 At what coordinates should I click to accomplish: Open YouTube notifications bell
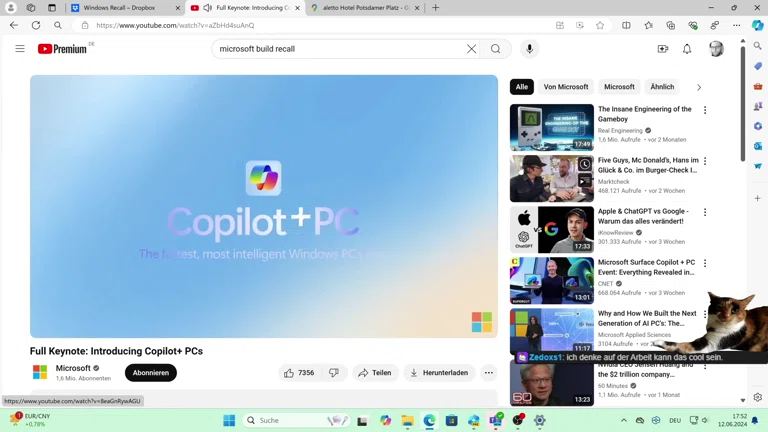point(687,48)
